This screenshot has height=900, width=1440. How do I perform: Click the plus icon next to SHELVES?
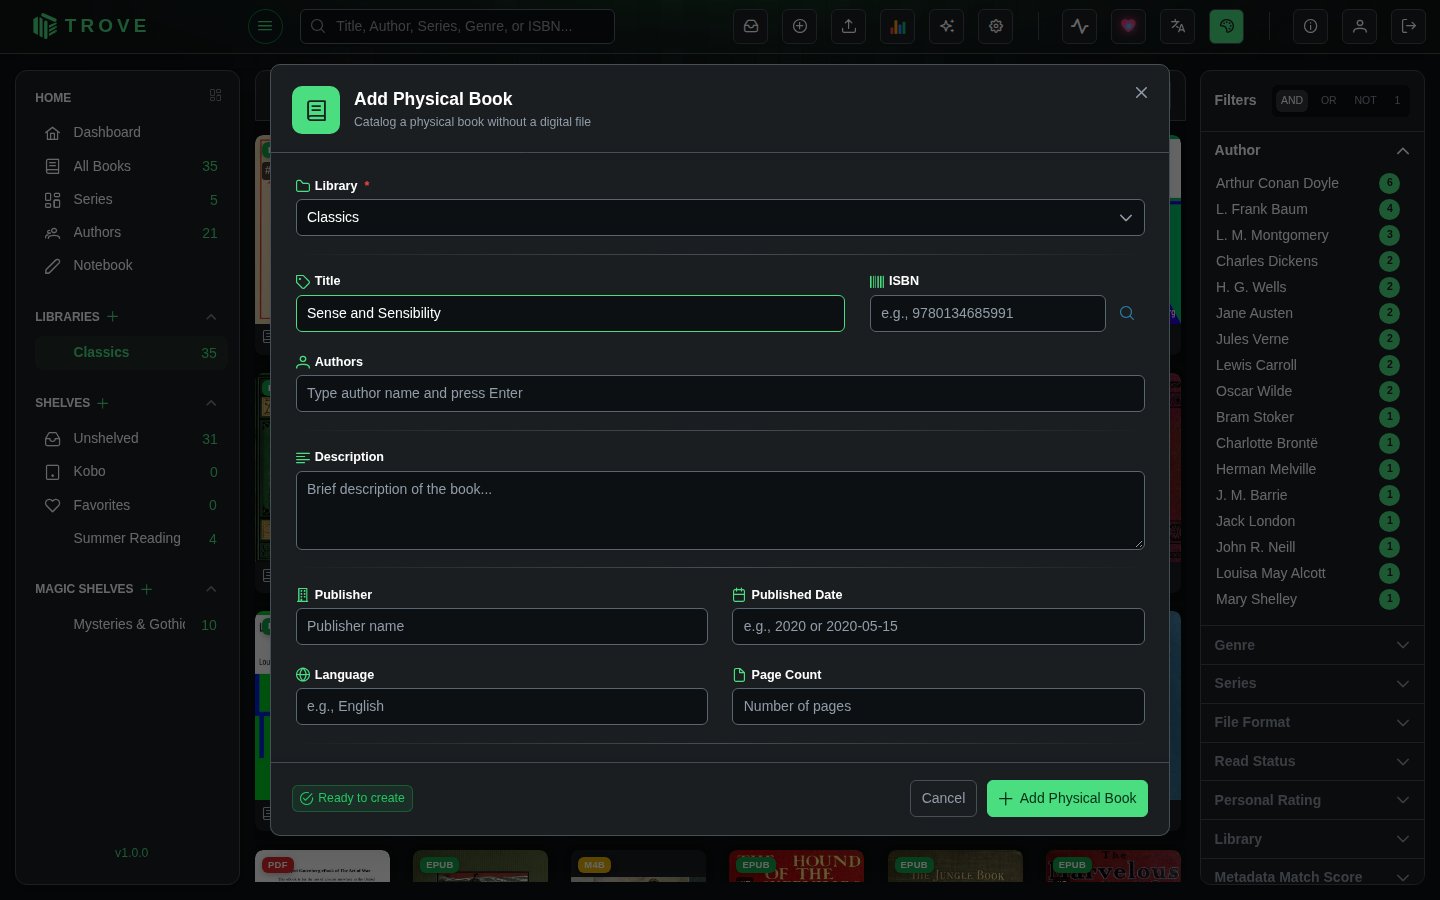coord(103,403)
